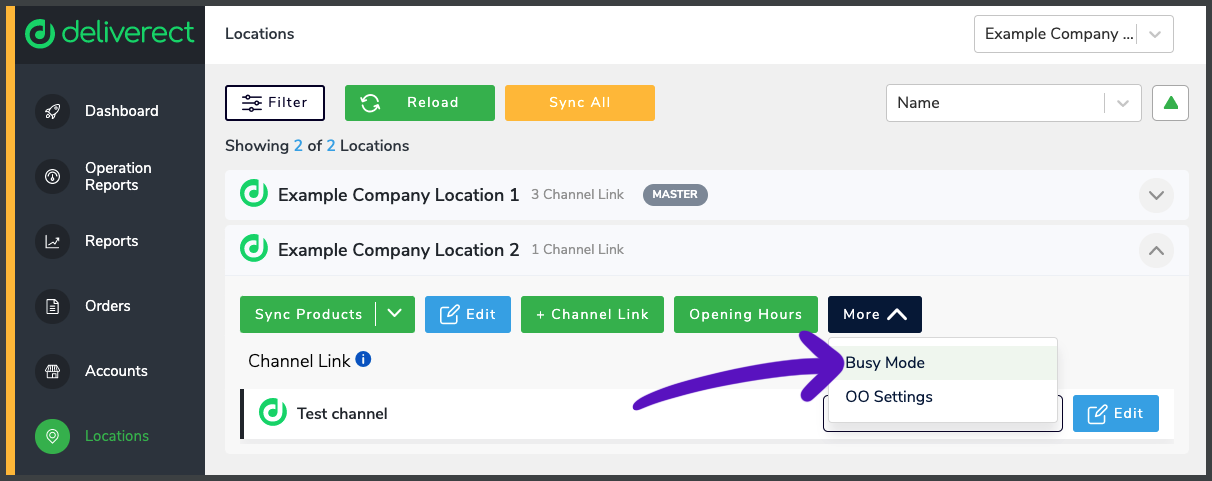Image resolution: width=1212 pixels, height=481 pixels.
Task: Select Busy Mode from More menu
Action: (x=943, y=363)
